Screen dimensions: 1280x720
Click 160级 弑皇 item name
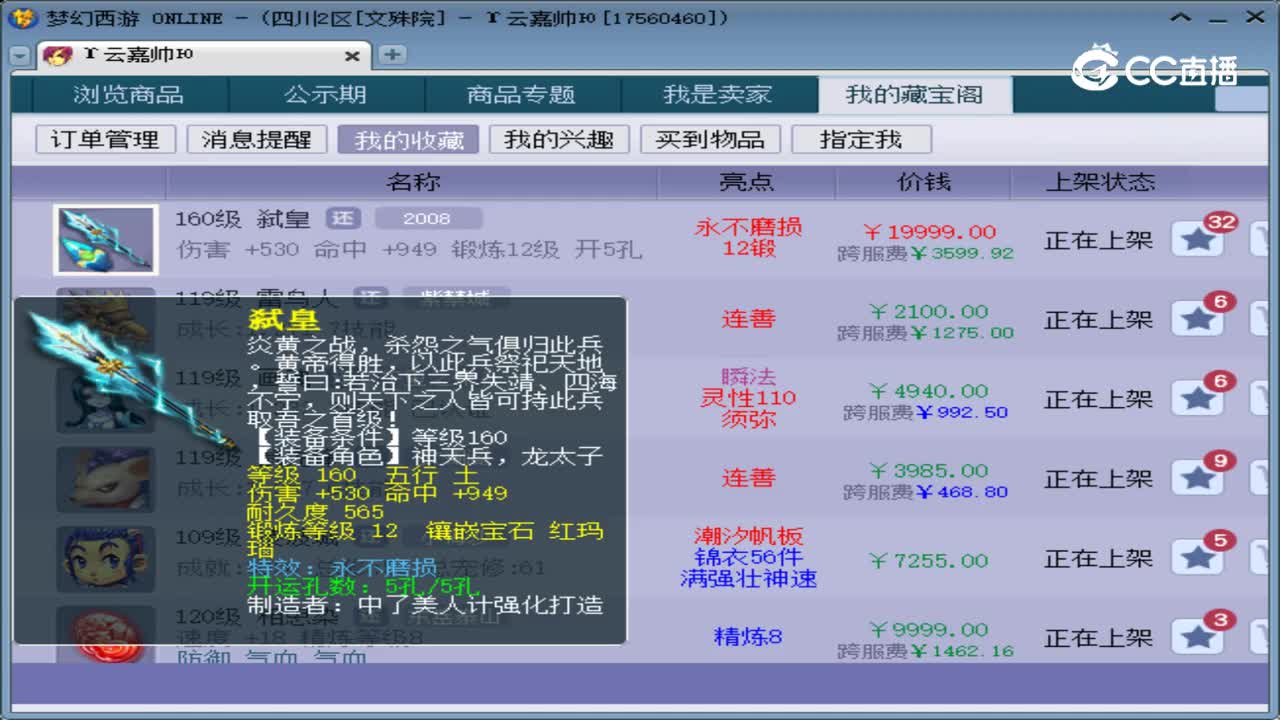pyautogui.click(x=243, y=218)
